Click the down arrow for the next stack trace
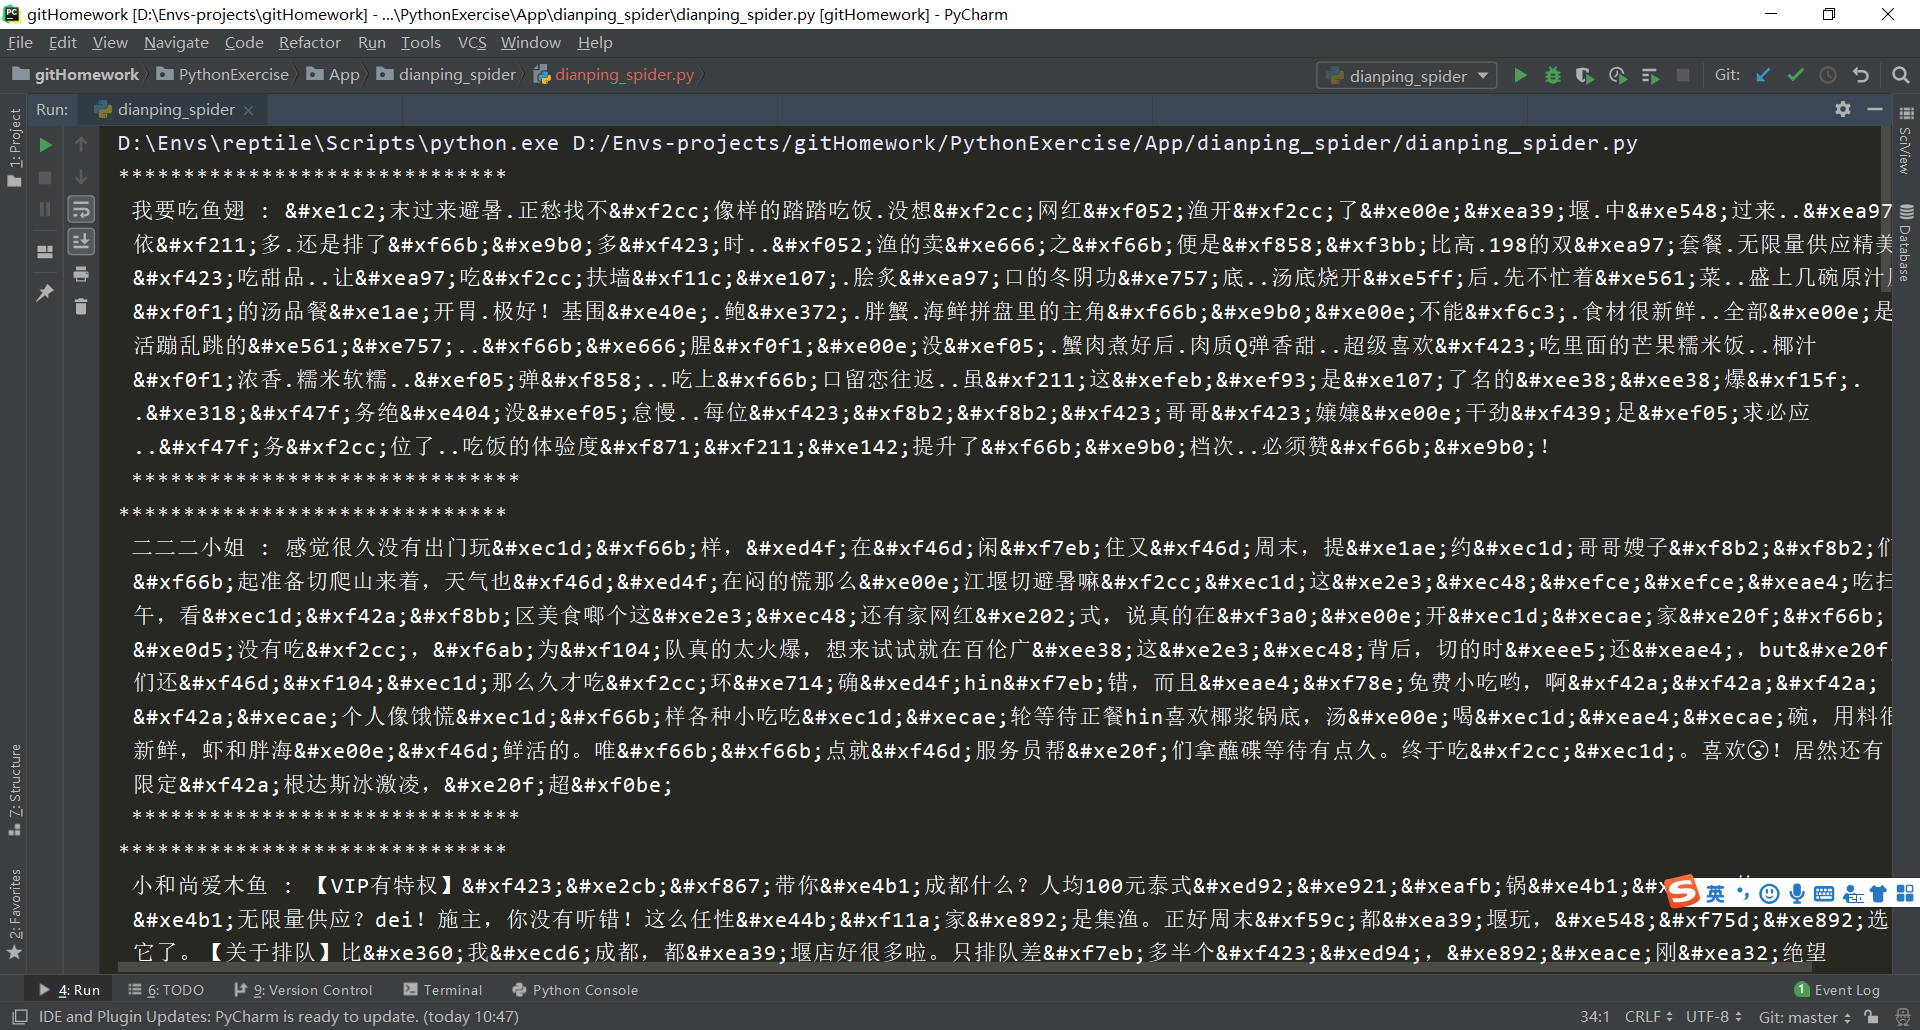 pyautogui.click(x=81, y=177)
